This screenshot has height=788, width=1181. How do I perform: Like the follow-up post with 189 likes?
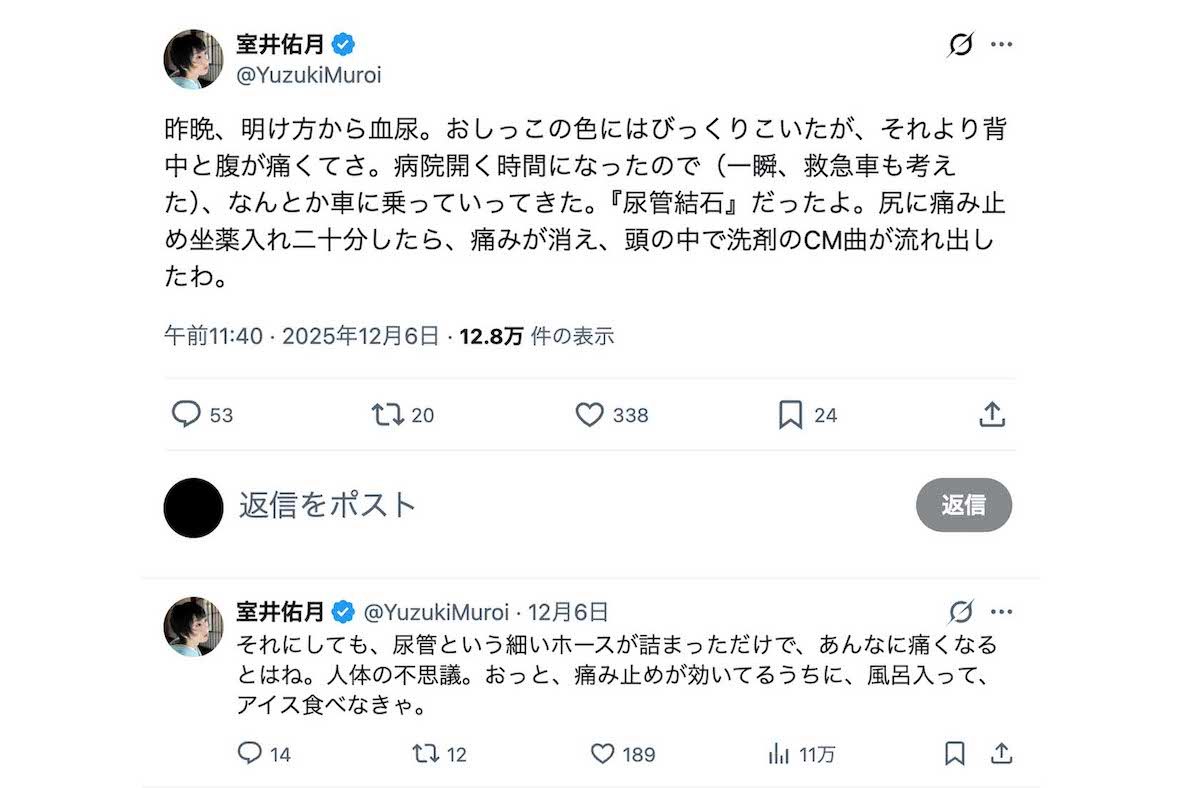tap(602, 753)
